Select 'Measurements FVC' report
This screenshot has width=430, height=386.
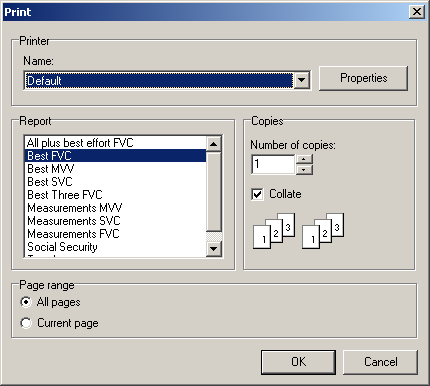pos(115,234)
